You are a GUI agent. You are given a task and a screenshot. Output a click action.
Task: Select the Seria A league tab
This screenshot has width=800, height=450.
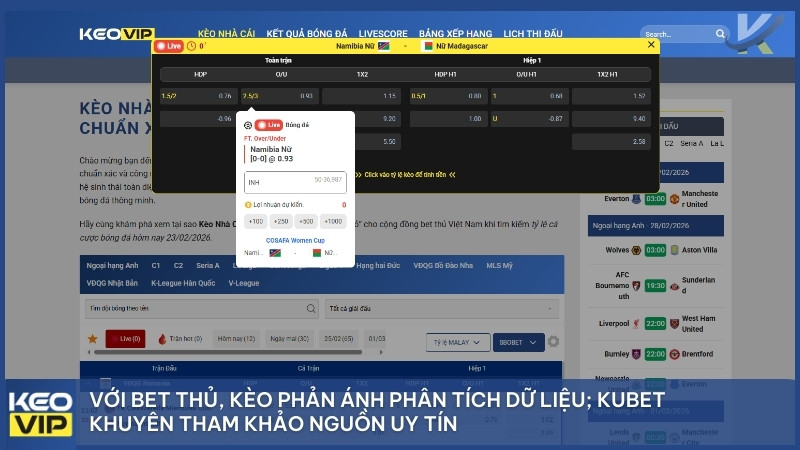pyautogui.click(x=208, y=266)
